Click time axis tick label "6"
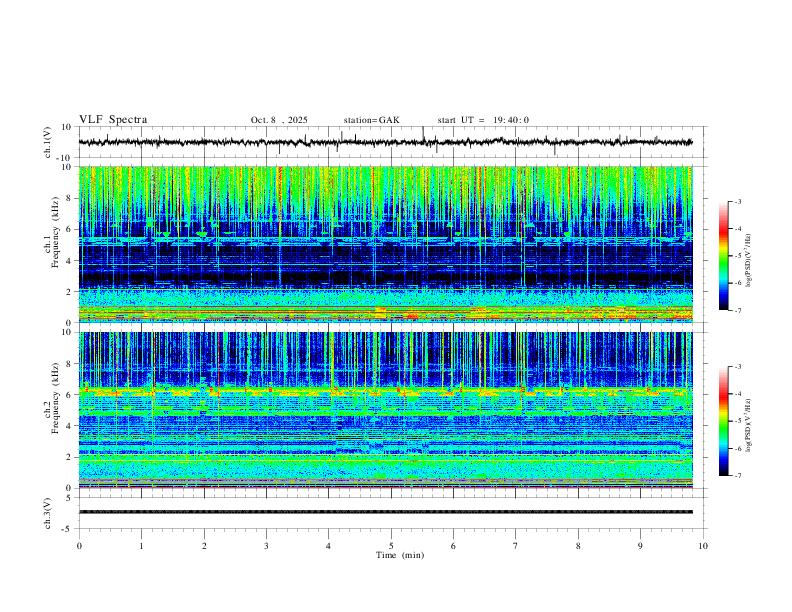 (453, 546)
